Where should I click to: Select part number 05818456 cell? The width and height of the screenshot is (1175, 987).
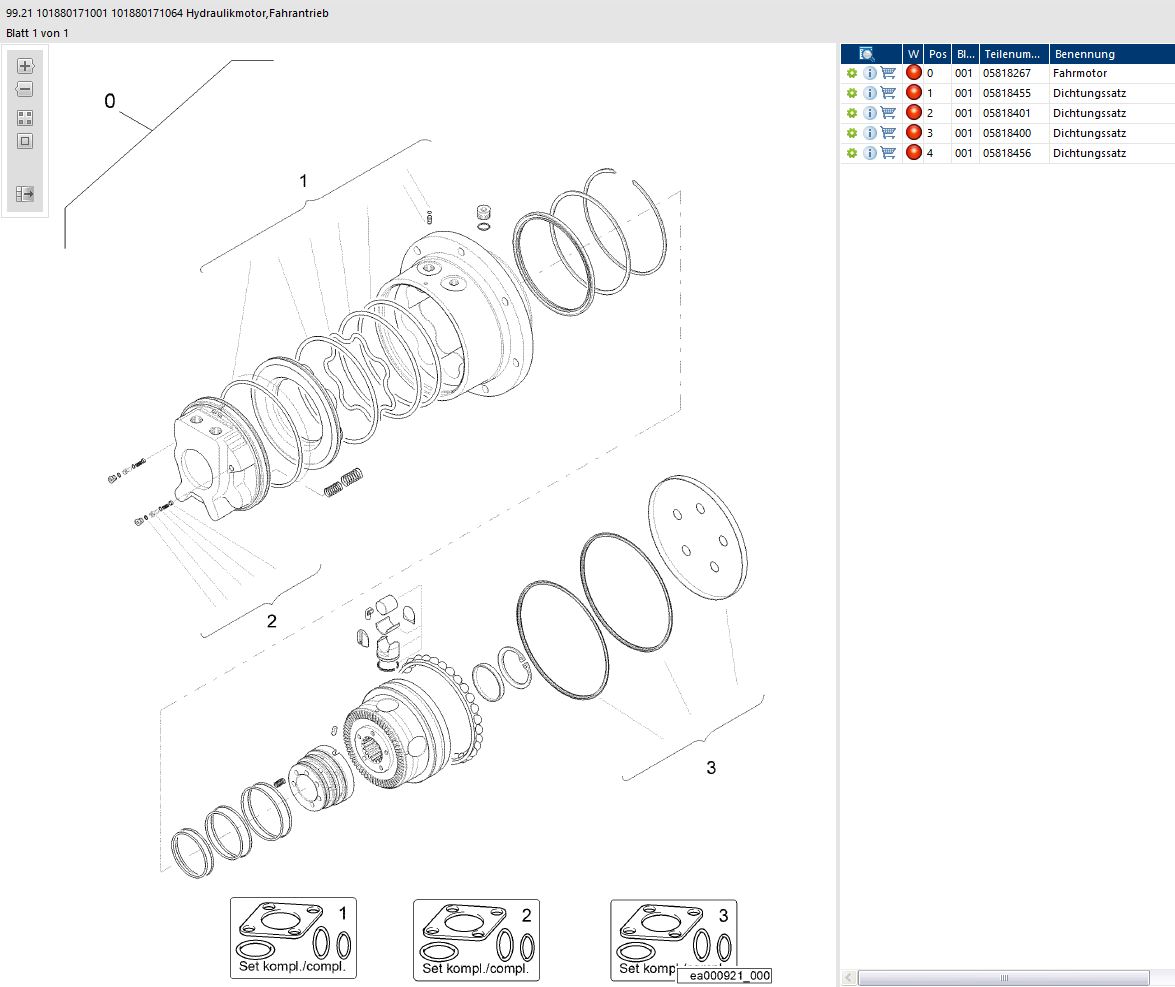coord(1014,153)
